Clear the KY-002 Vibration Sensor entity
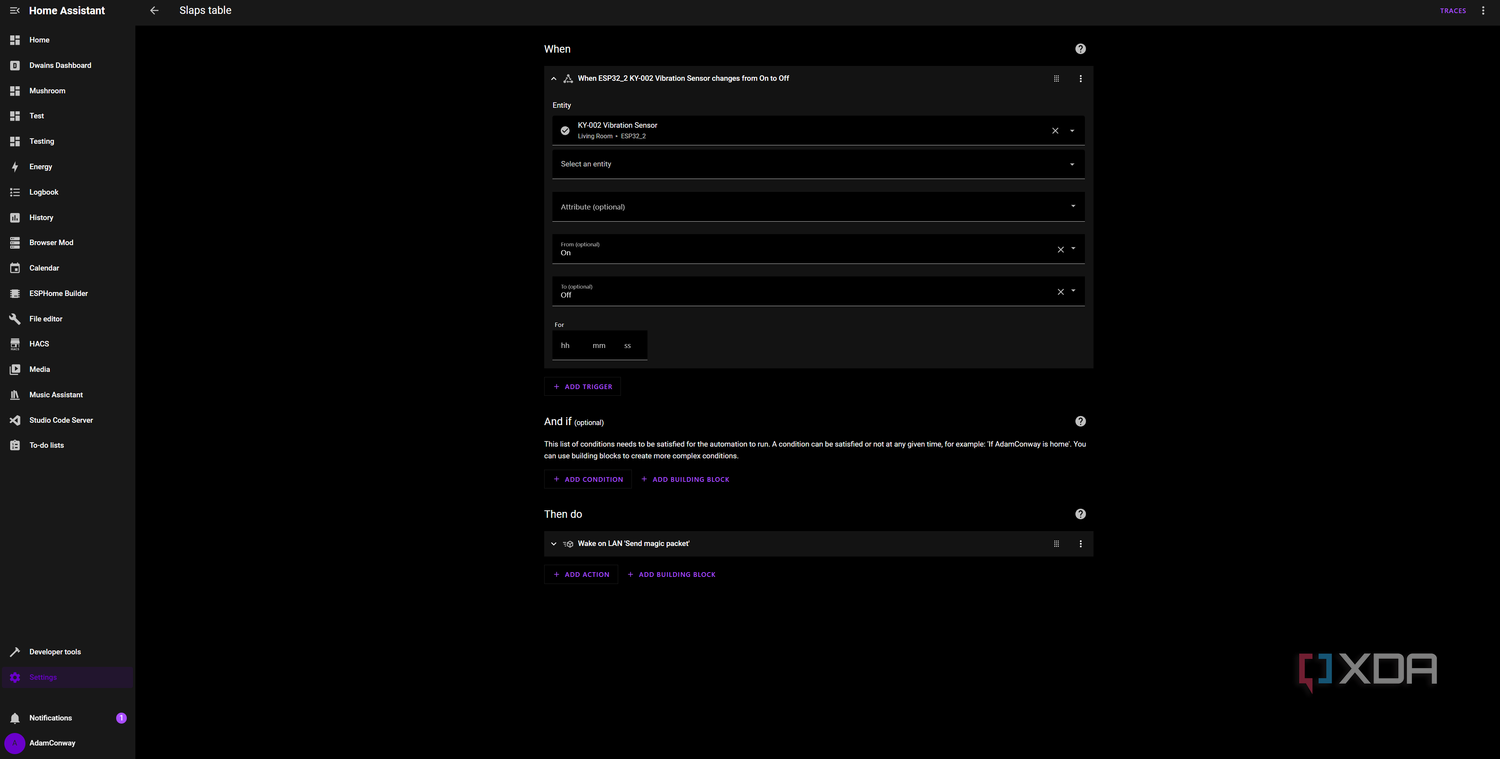 1055,131
